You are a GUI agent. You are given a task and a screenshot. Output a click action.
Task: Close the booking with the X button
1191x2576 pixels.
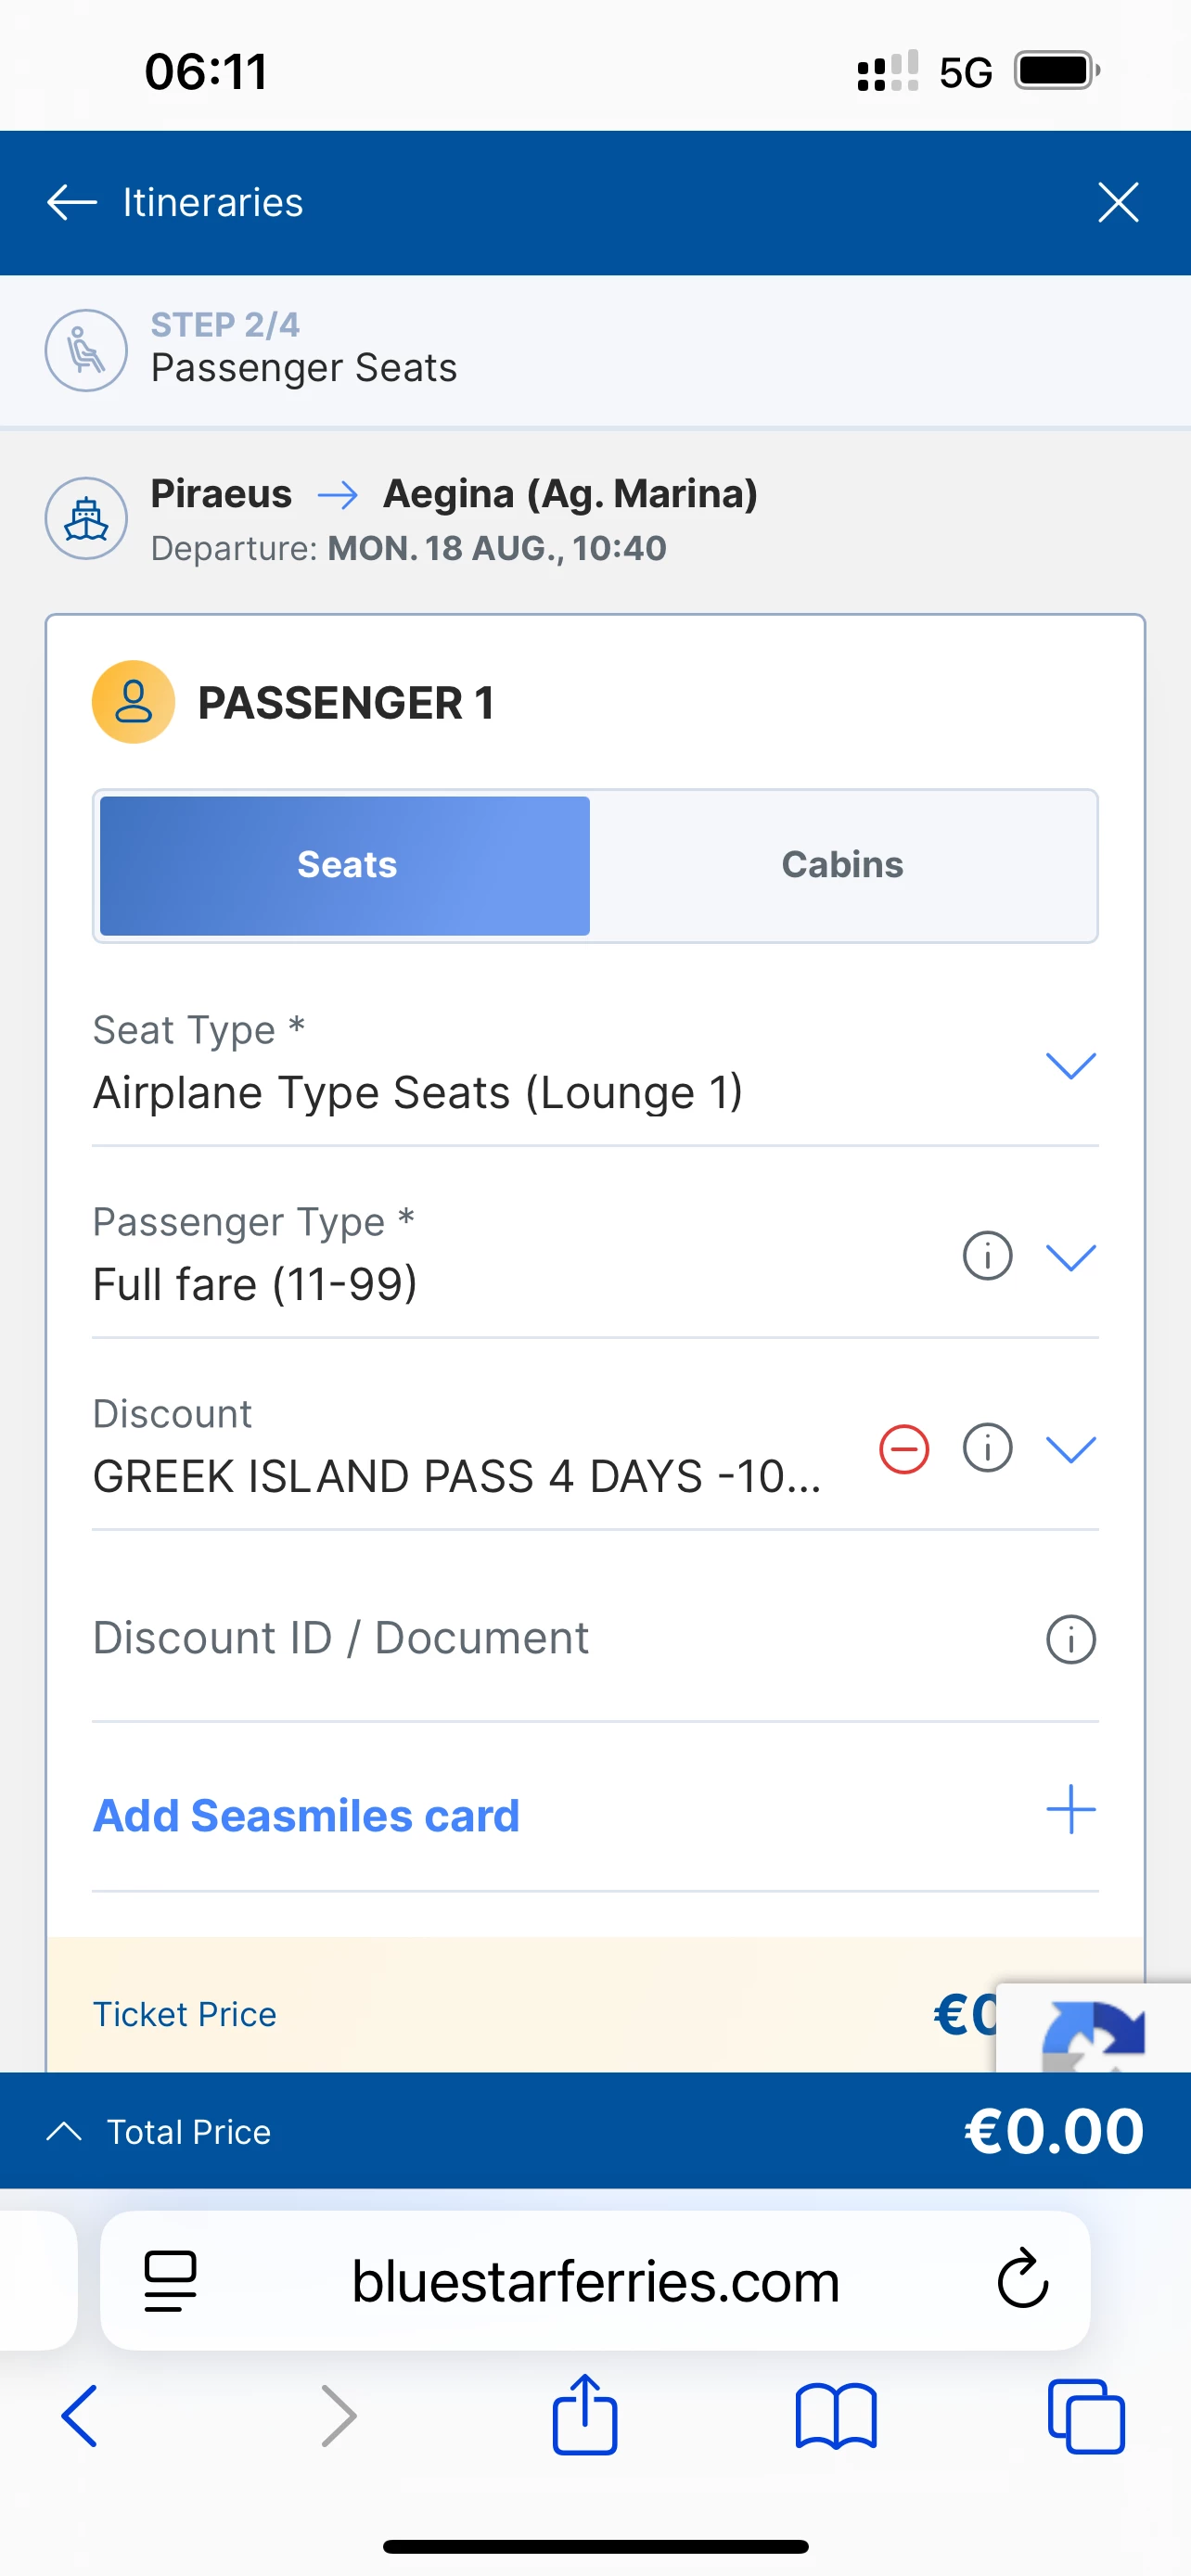(1118, 202)
